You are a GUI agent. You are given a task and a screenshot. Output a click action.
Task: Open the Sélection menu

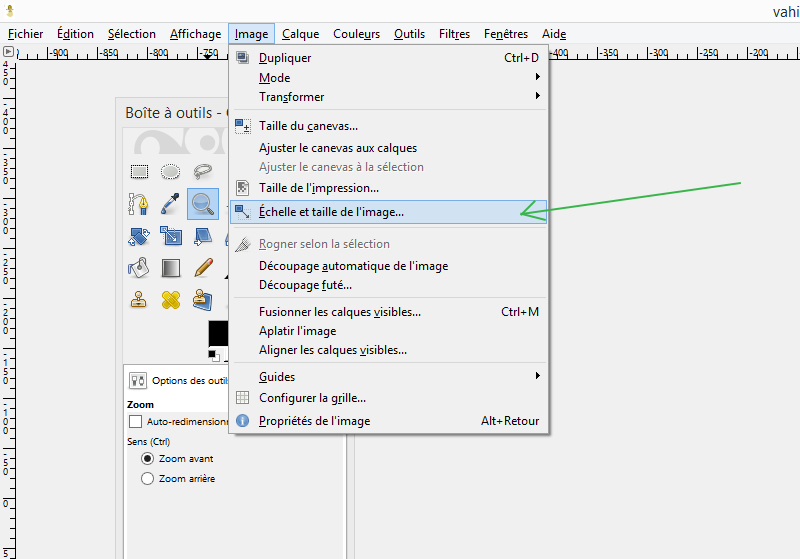pos(132,34)
